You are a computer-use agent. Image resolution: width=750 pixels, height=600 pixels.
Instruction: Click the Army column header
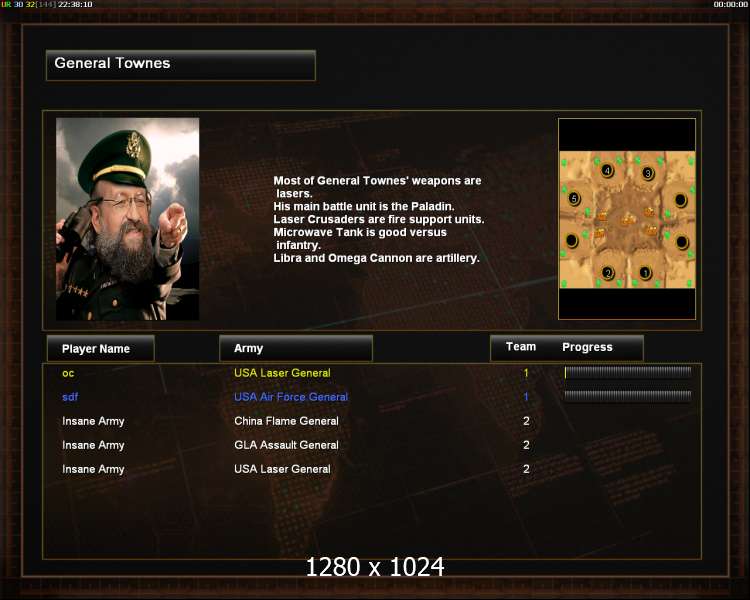coord(296,348)
